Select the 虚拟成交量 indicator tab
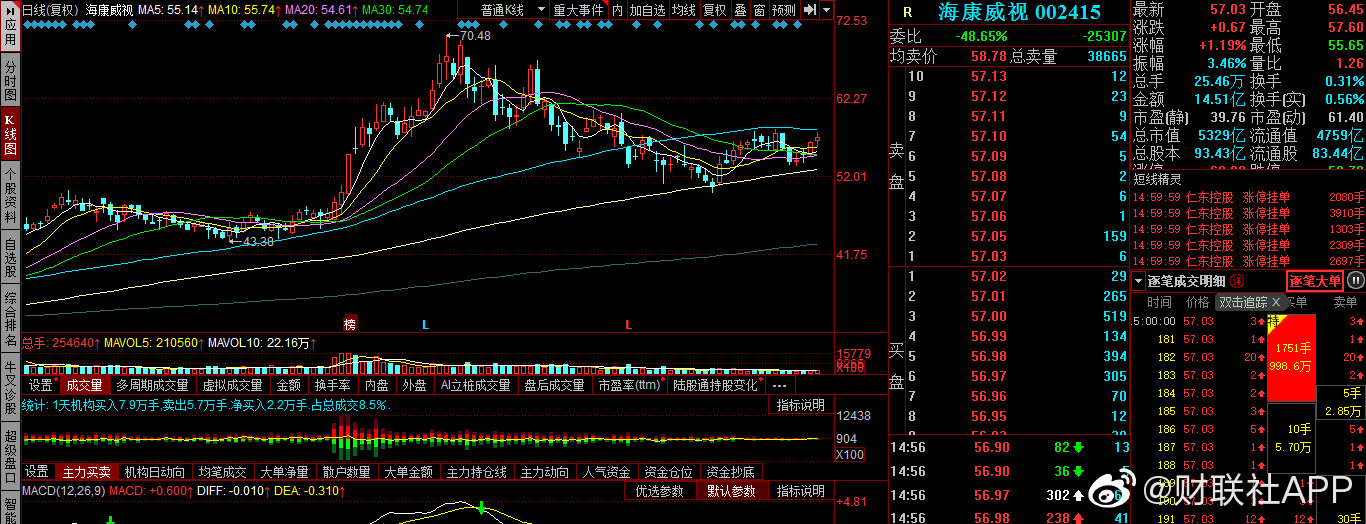The width and height of the screenshot is (1366, 524). pos(233,385)
